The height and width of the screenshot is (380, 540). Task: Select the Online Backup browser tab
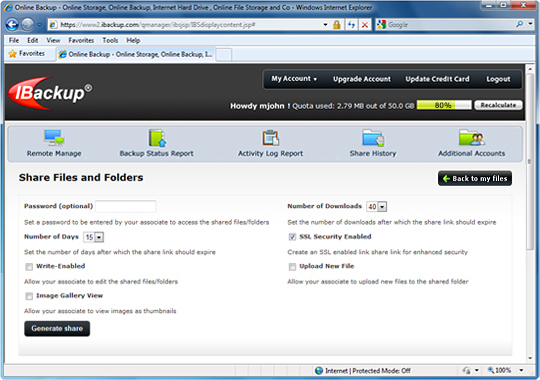[x=136, y=54]
